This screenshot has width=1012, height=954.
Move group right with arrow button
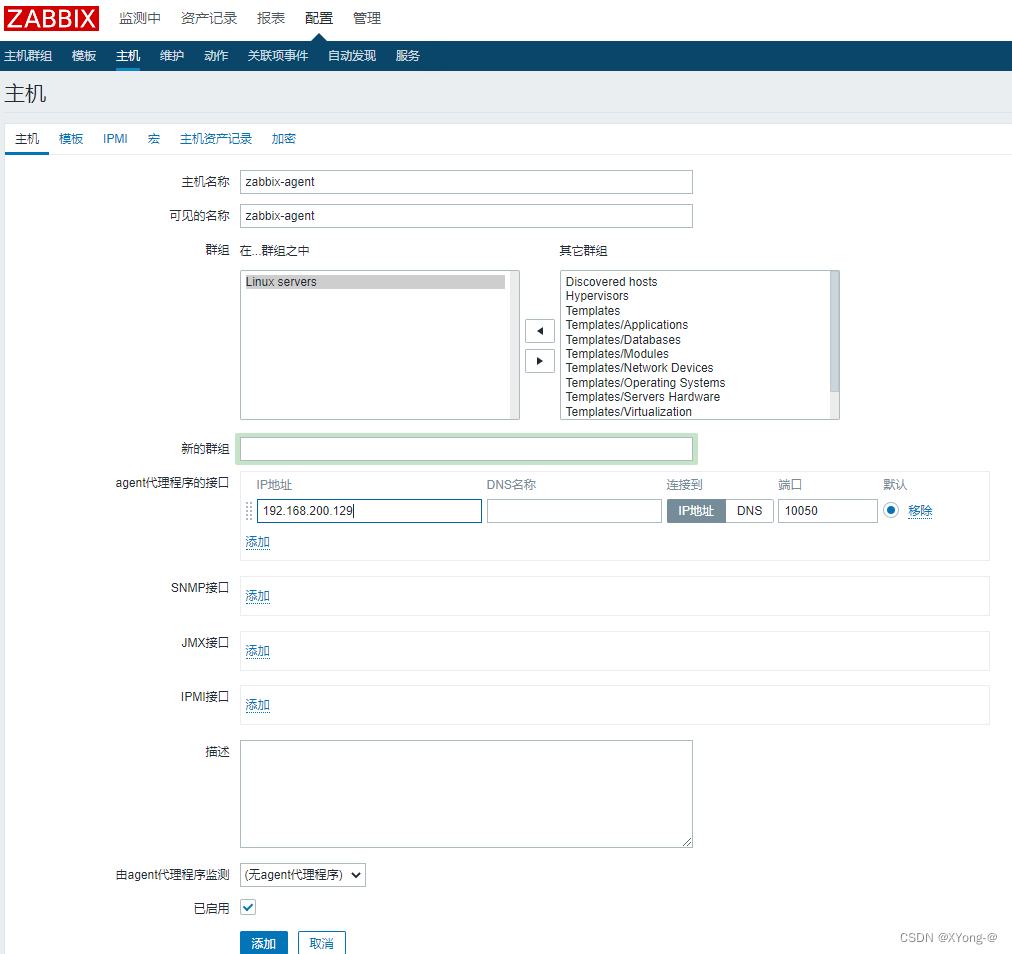pos(540,361)
